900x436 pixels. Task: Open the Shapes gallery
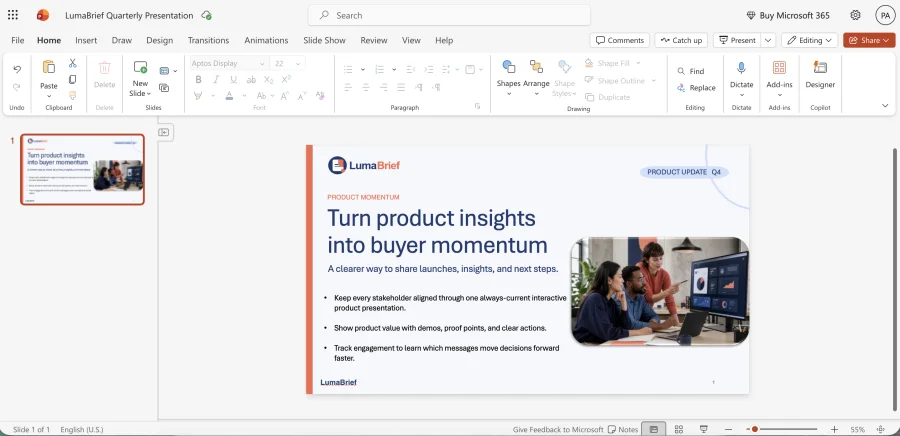(509, 76)
